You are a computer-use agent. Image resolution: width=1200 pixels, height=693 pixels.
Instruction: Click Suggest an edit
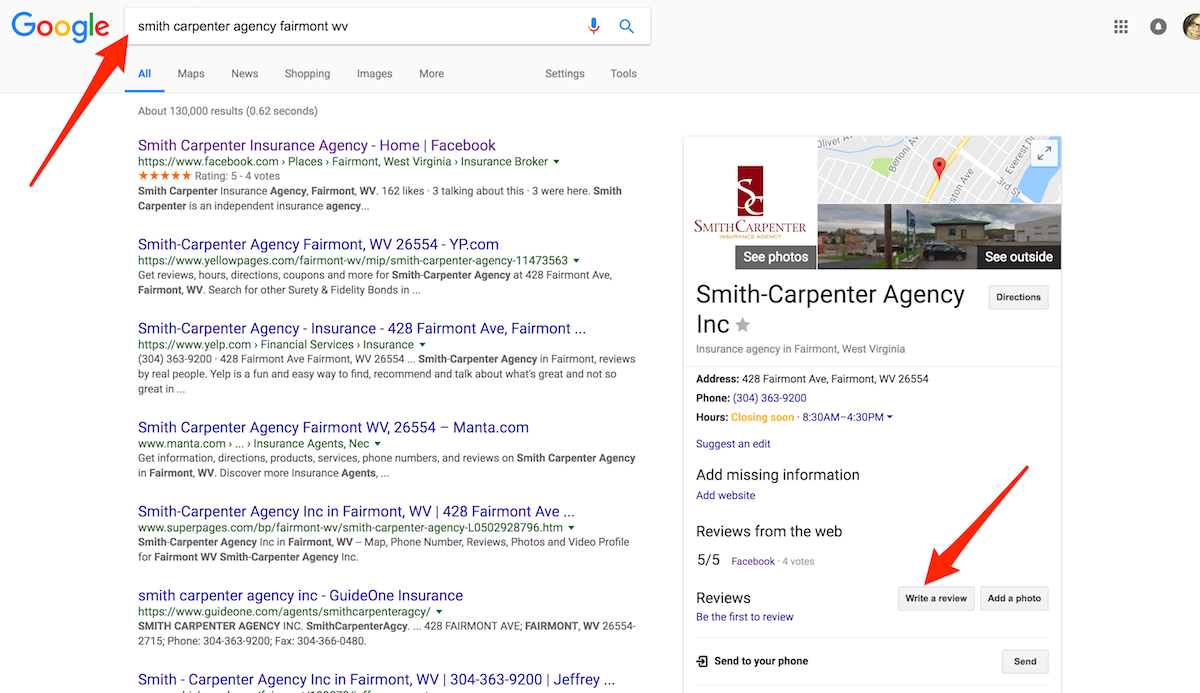[733, 444]
